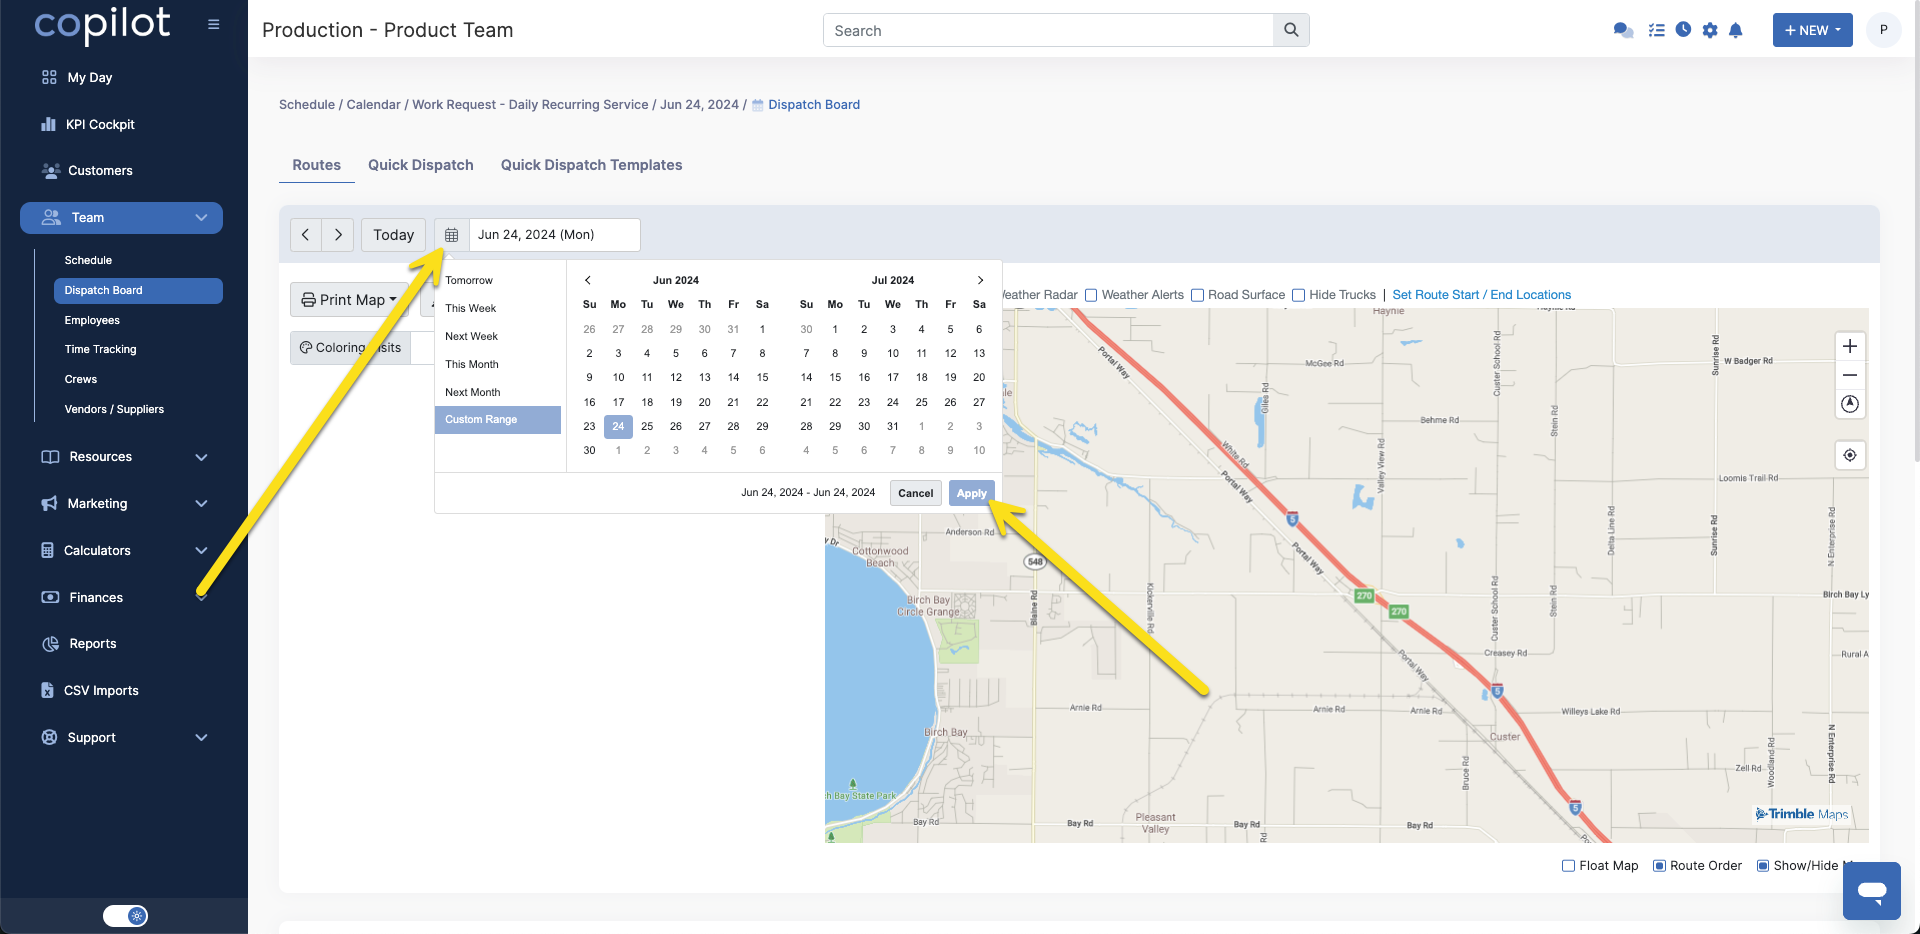The height and width of the screenshot is (934, 1920).
Task: Enable the Road Surface checkbox
Action: 1197,295
